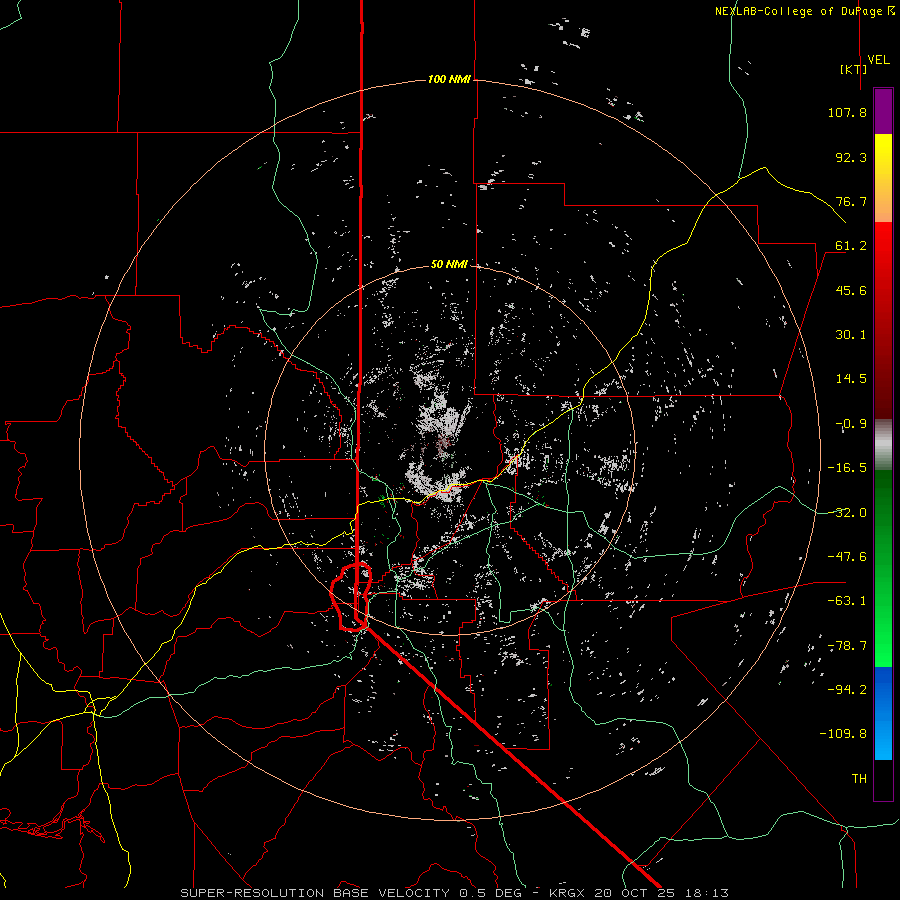Image resolution: width=900 pixels, height=900 pixels.
Task: Click the -16.5 velocity legend value
Action: click(x=847, y=468)
